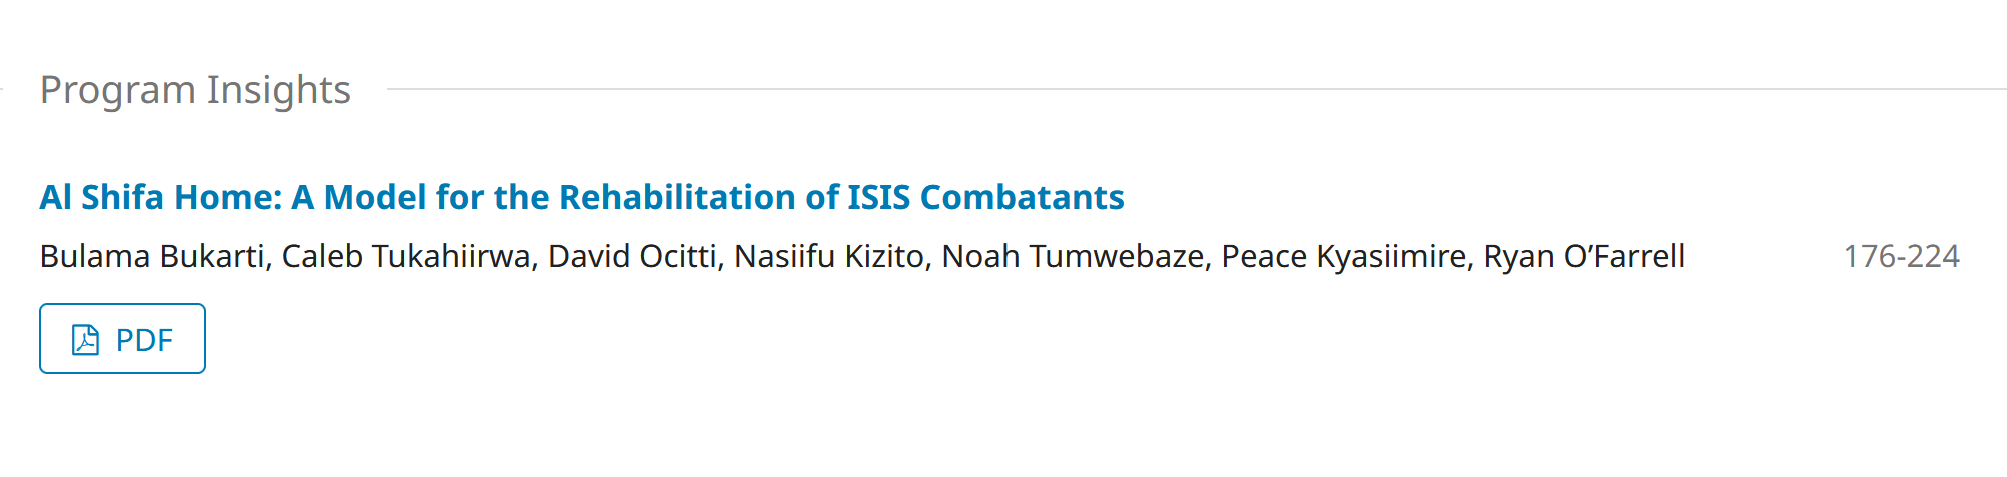The image size is (2007, 477).
Task: Click the divider line beside Program Insights
Action: 1190,89
